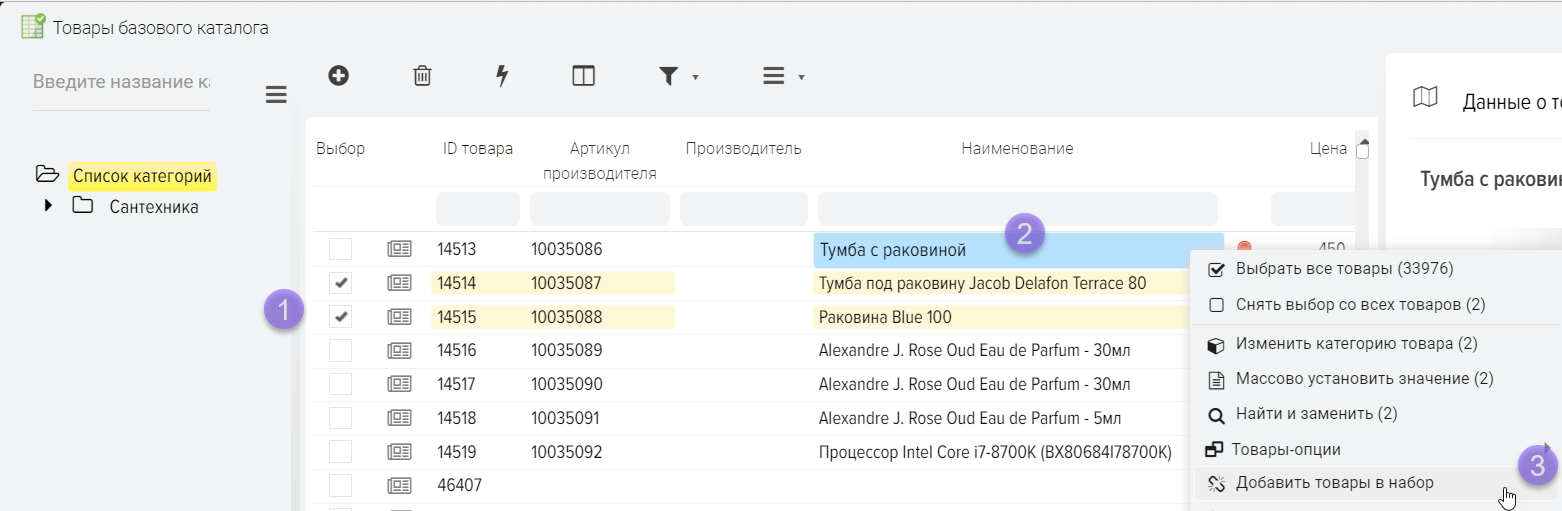Click 'Выбрать все товары' menu option
Image resolution: width=1562 pixels, height=511 pixels.
coord(1344,269)
